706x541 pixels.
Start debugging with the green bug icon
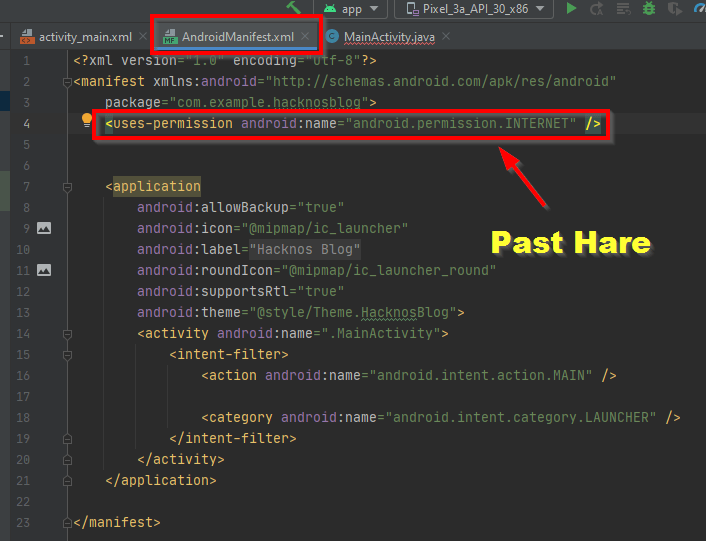(x=649, y=9)
